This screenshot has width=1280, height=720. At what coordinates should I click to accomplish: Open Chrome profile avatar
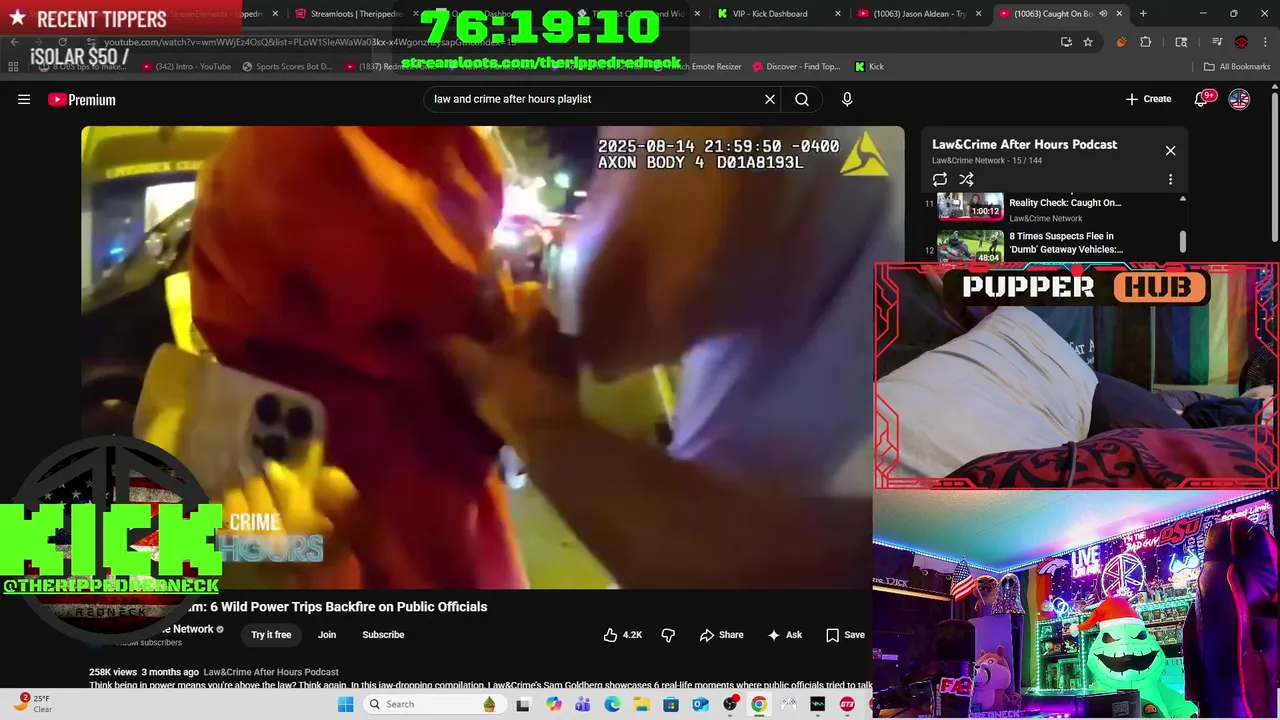(x=1241, y=42)
